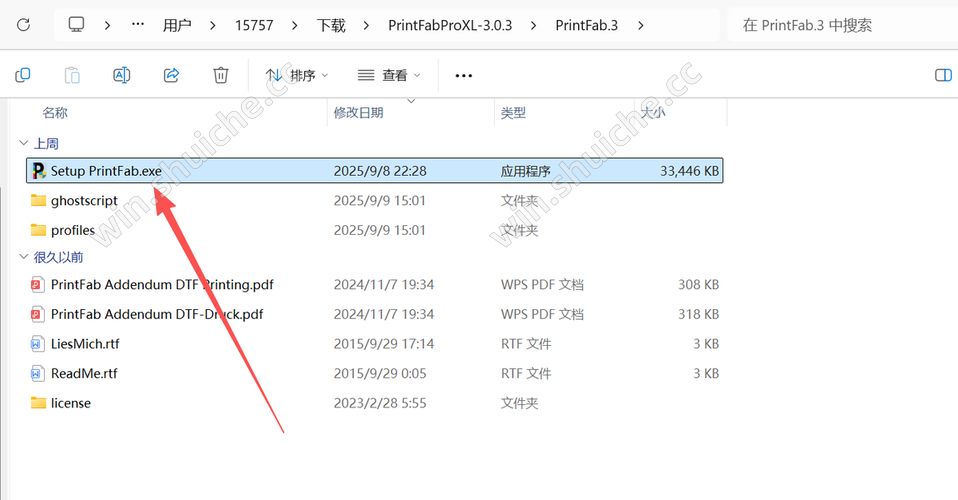
Task: Click the Setup PrintFab.exe application icon
Action: pos(38,171)
